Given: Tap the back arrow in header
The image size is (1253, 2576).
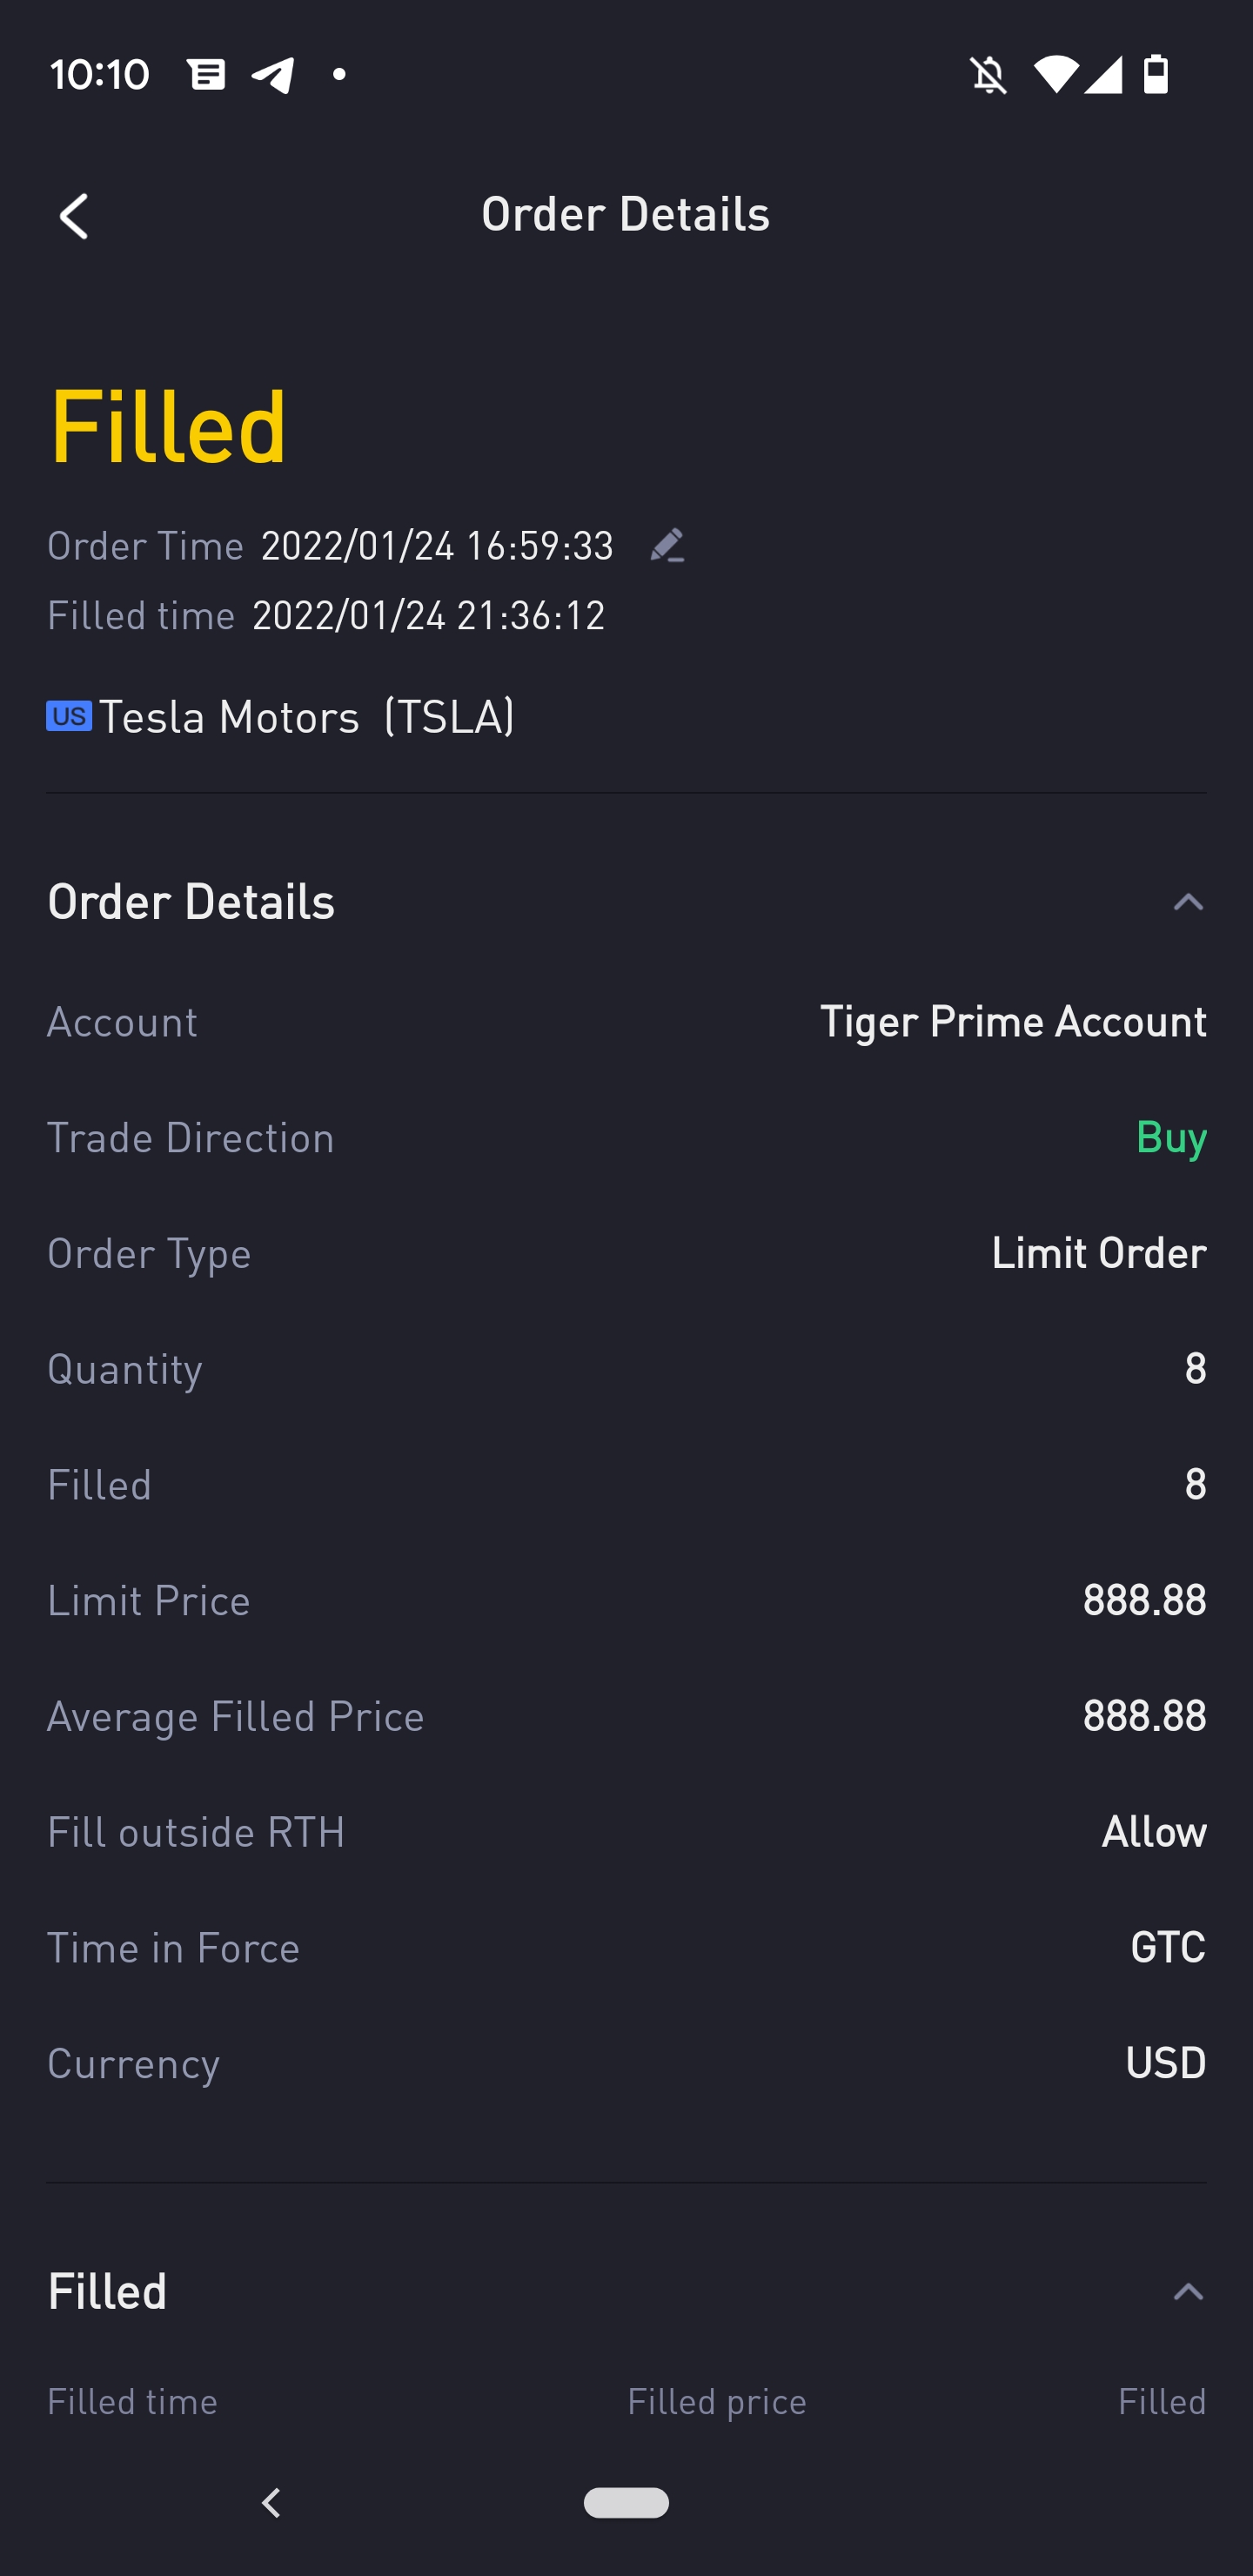Looking at the screenshot, I should (x=74, y=216).
